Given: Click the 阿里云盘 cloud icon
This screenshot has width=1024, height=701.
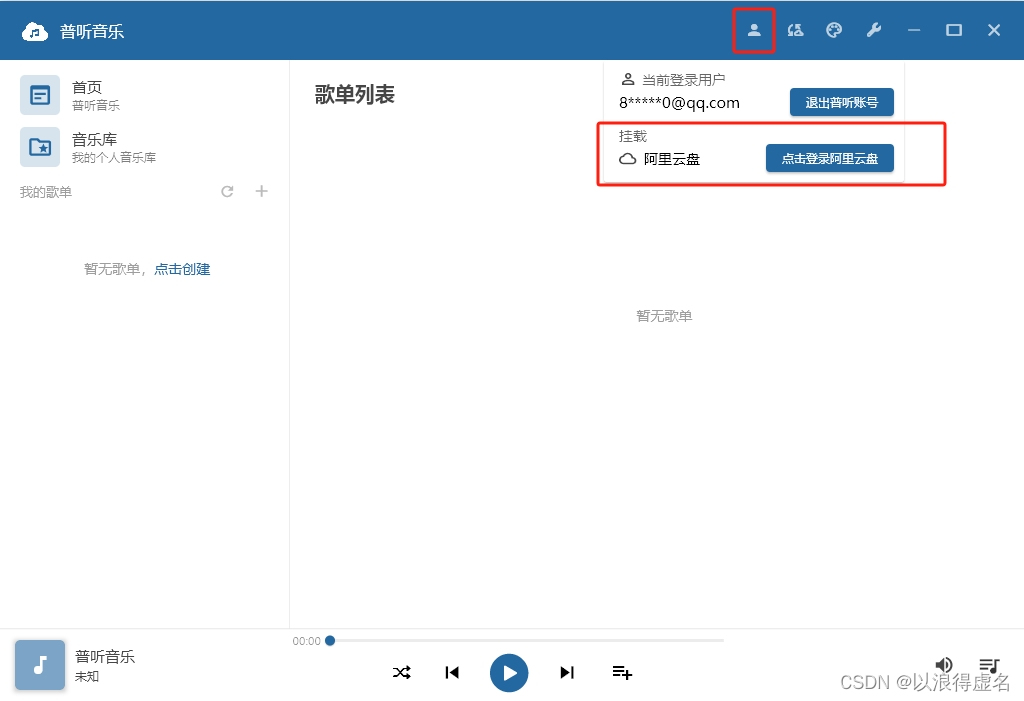Looking at the screenshot, I should point(628,159).
